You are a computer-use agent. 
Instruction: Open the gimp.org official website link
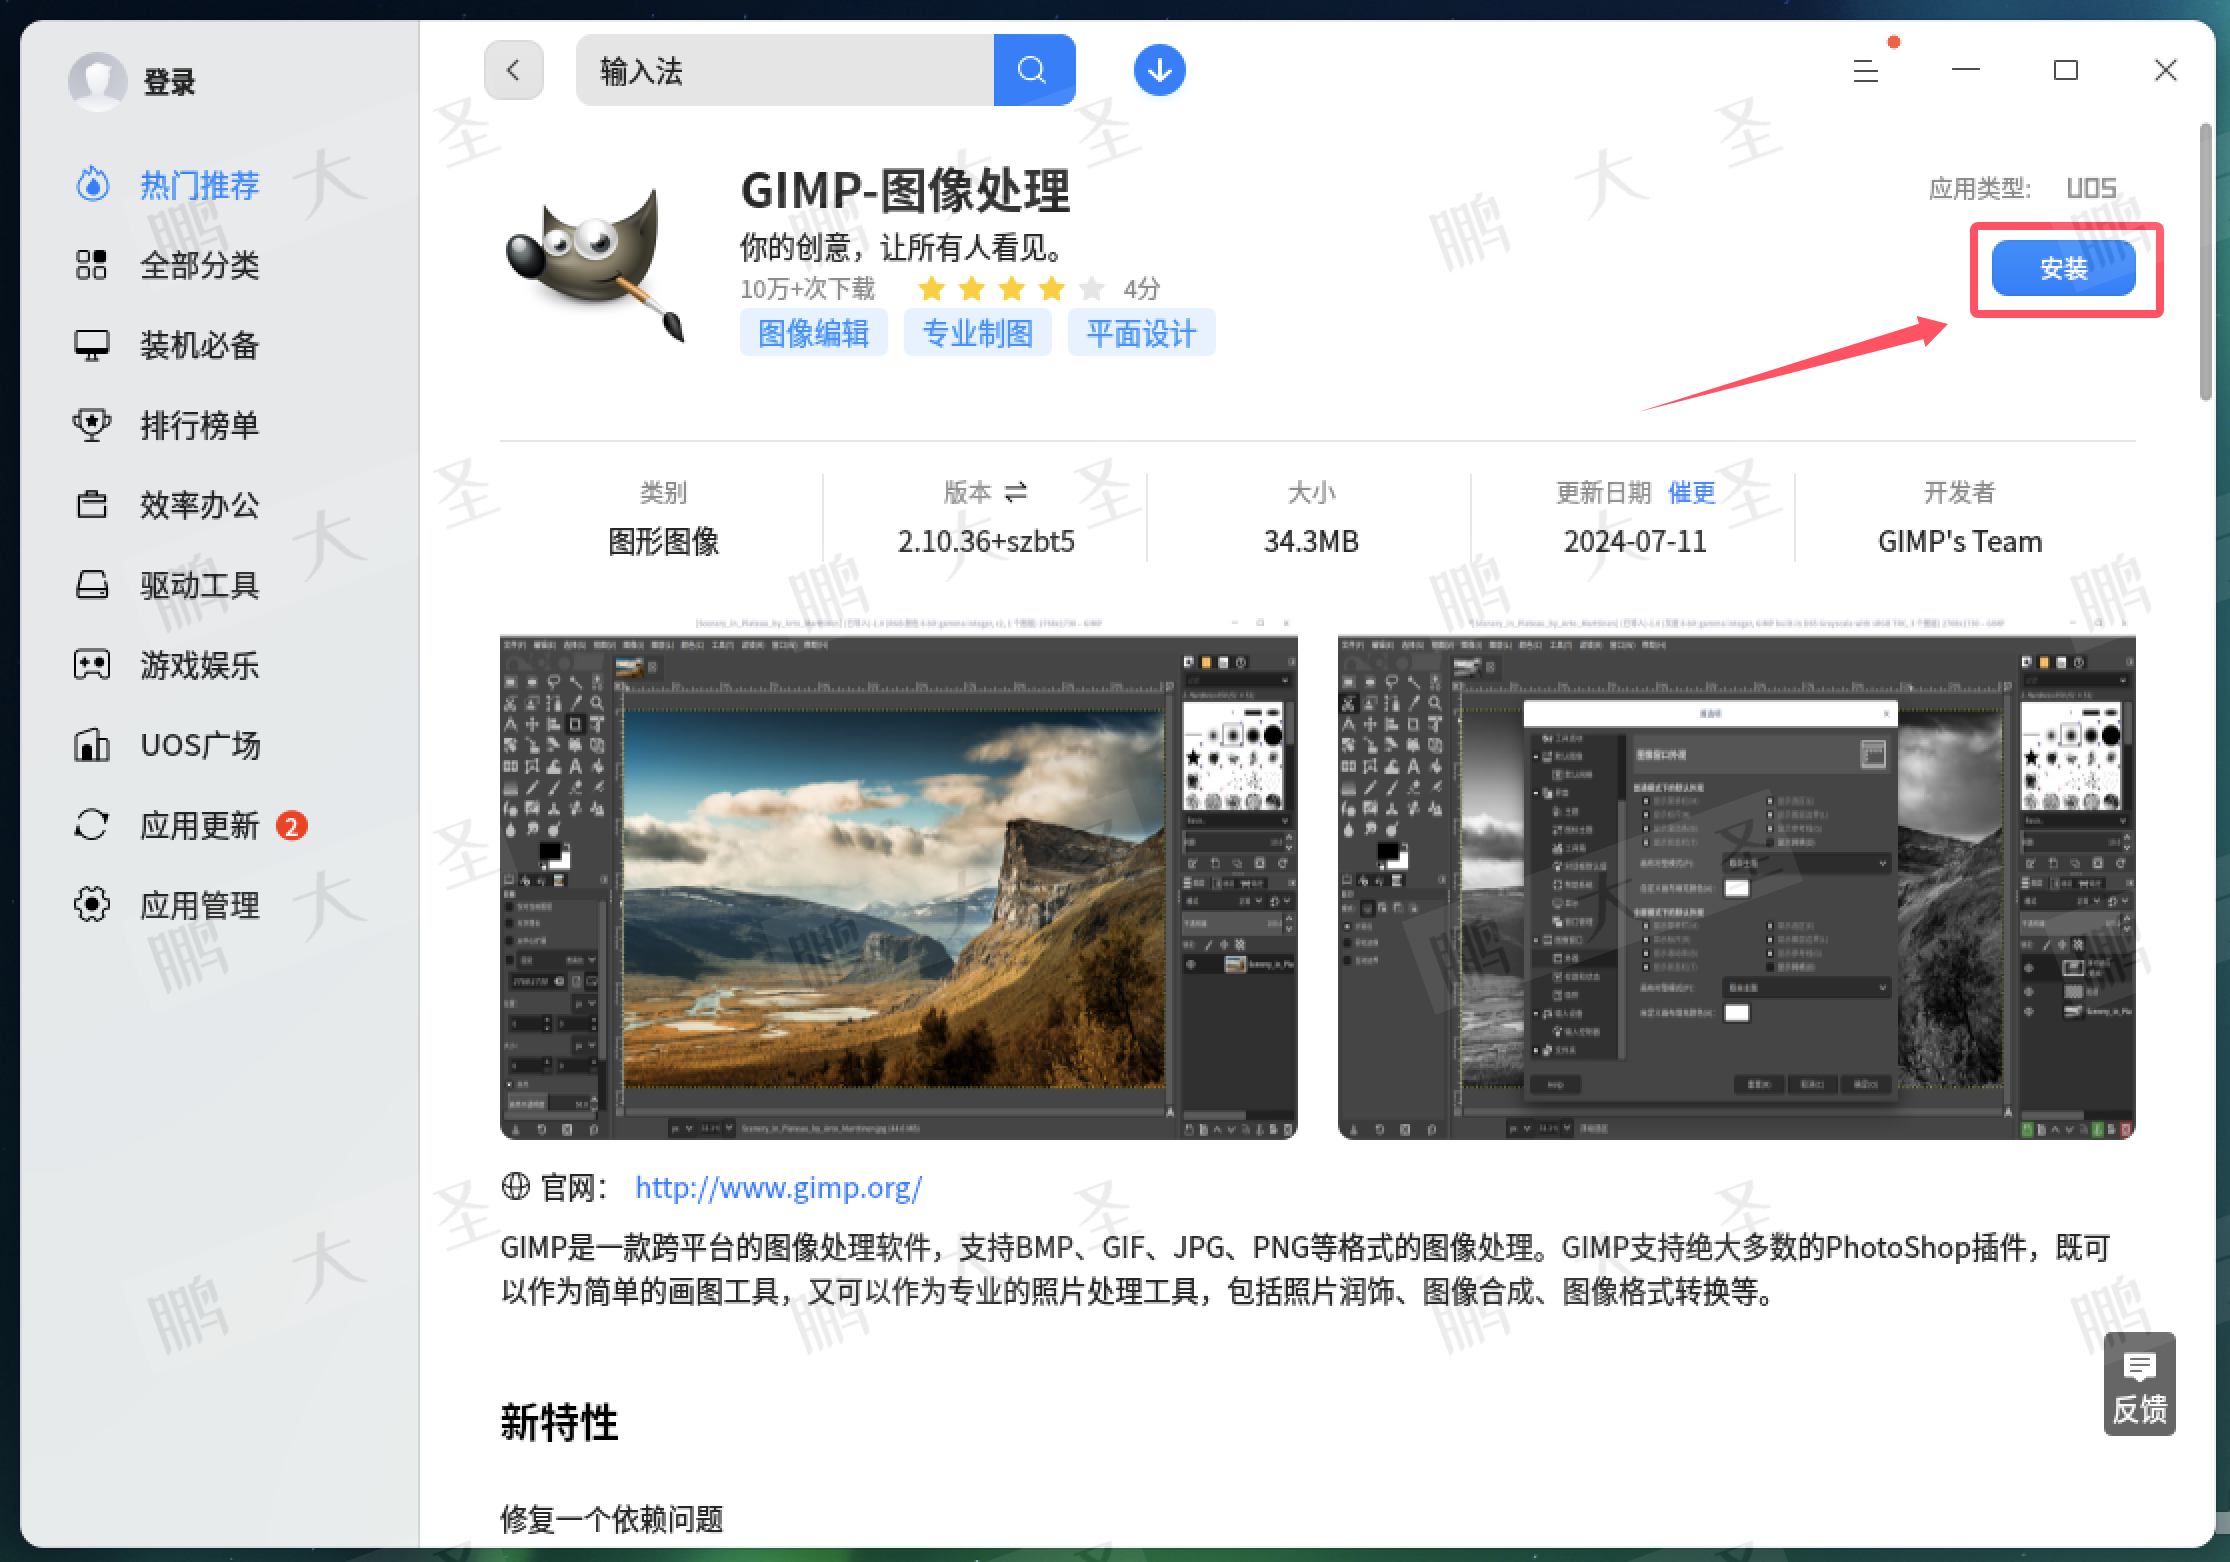tap(778, 1187)
